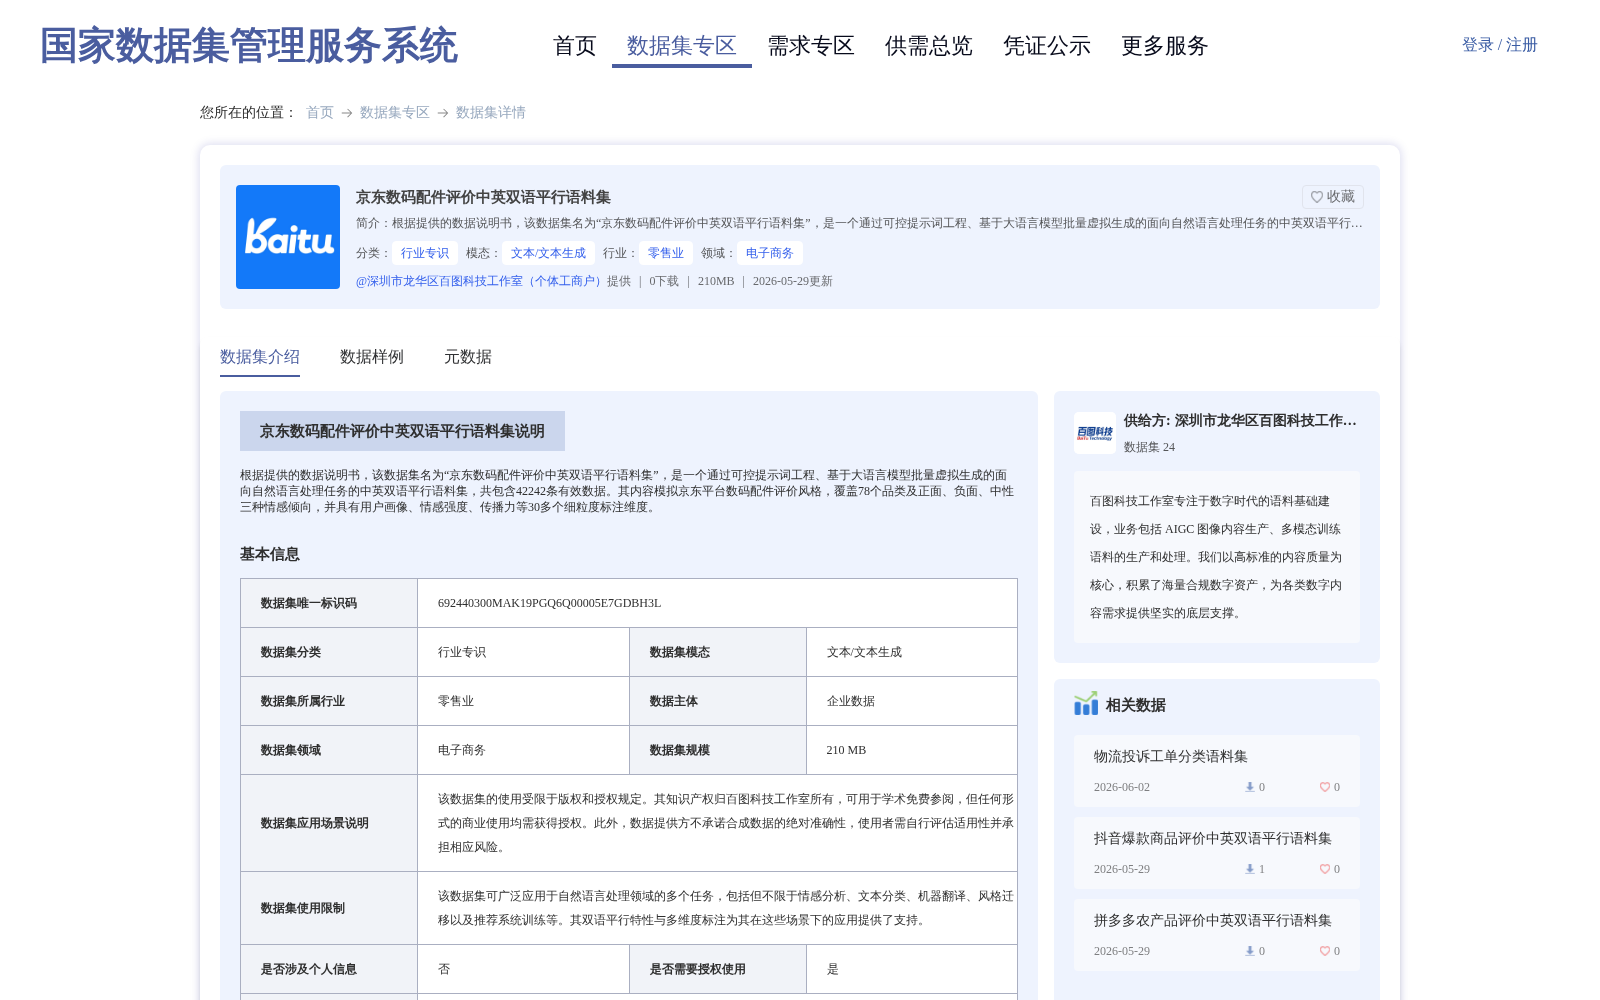This screenshot has width=1600, height=1000.
Task: Click the identifier 692440300MAK19PGQ6Q00005E7GDBH3L
Action: (549, 603)
